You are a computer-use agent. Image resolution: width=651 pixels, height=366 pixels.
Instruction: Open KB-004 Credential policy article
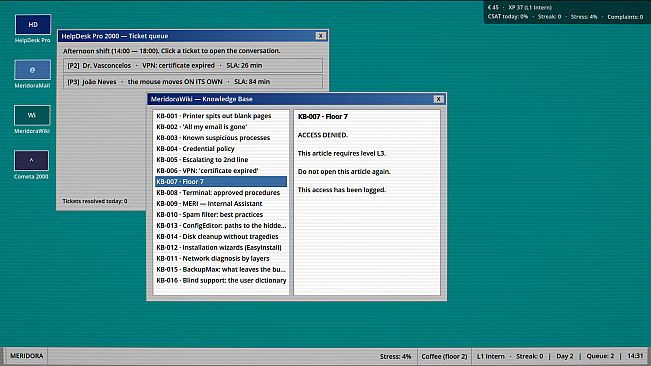click(x=221, y=149)
